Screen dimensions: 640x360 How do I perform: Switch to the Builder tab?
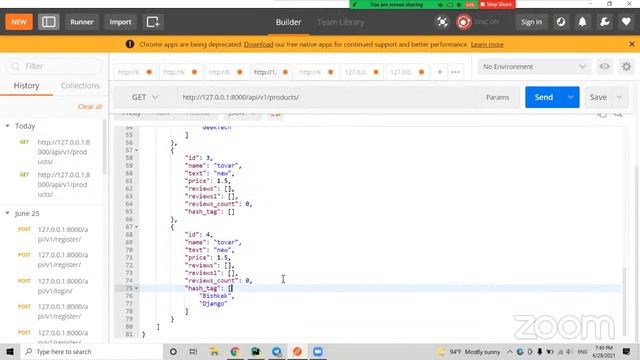coord(288,22)
